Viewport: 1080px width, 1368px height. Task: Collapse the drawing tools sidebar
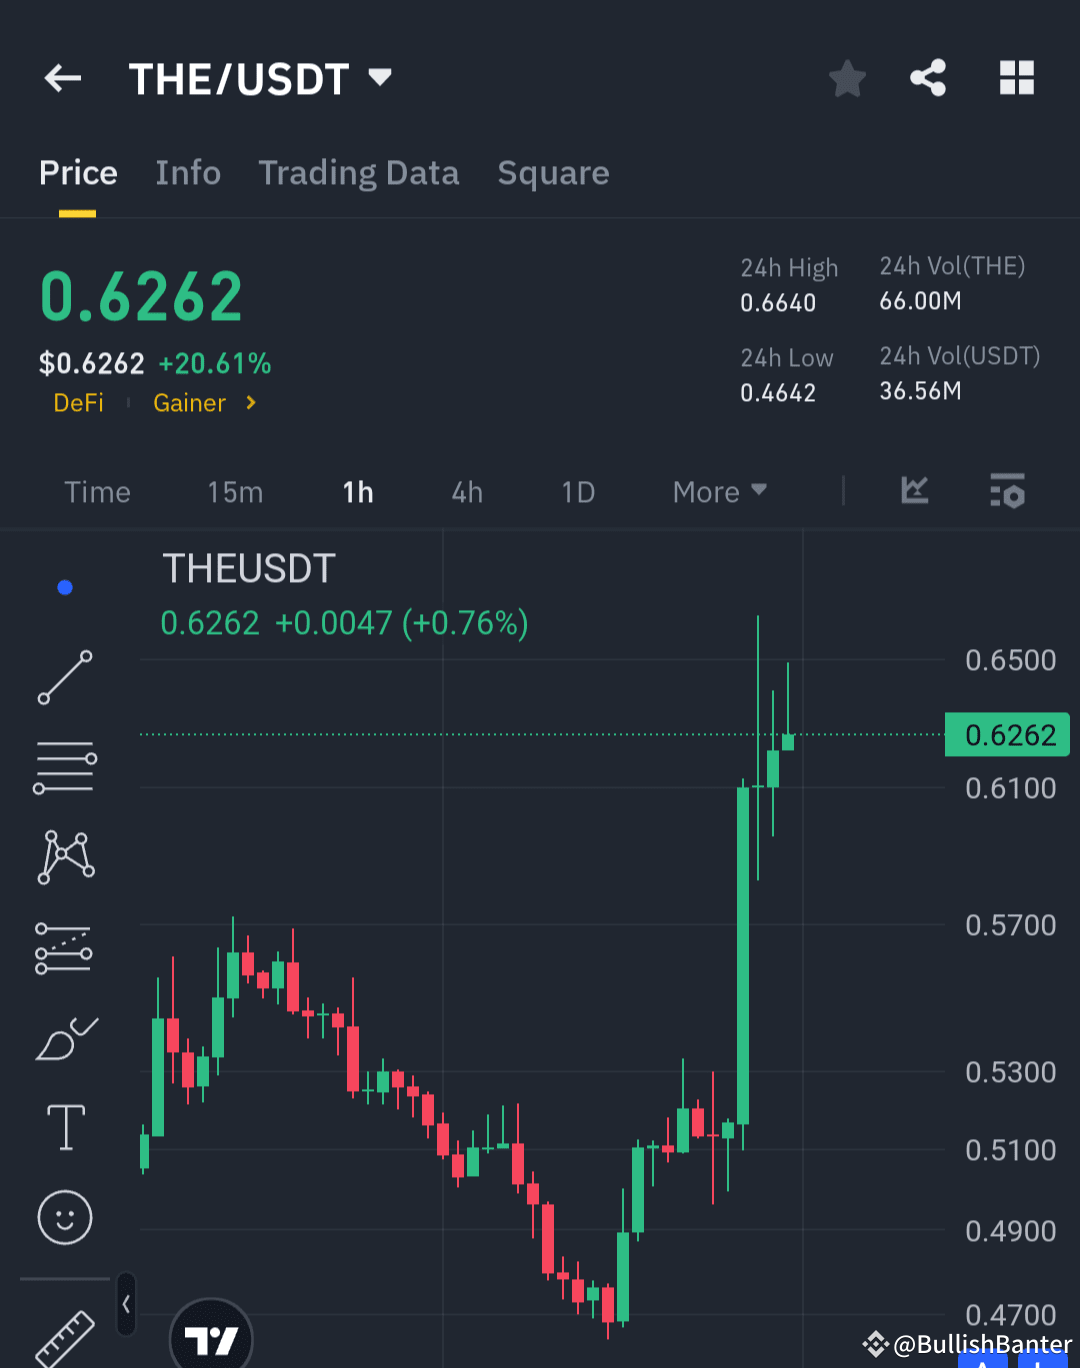[126, 1305]
